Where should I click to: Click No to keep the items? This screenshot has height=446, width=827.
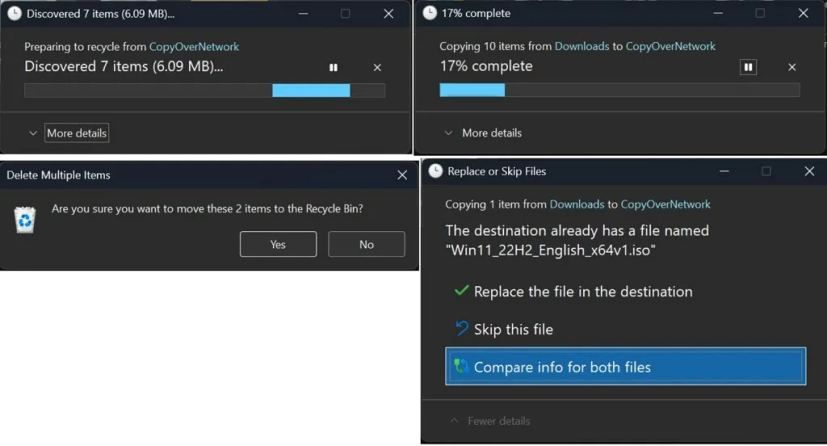[x=366, y=244]
